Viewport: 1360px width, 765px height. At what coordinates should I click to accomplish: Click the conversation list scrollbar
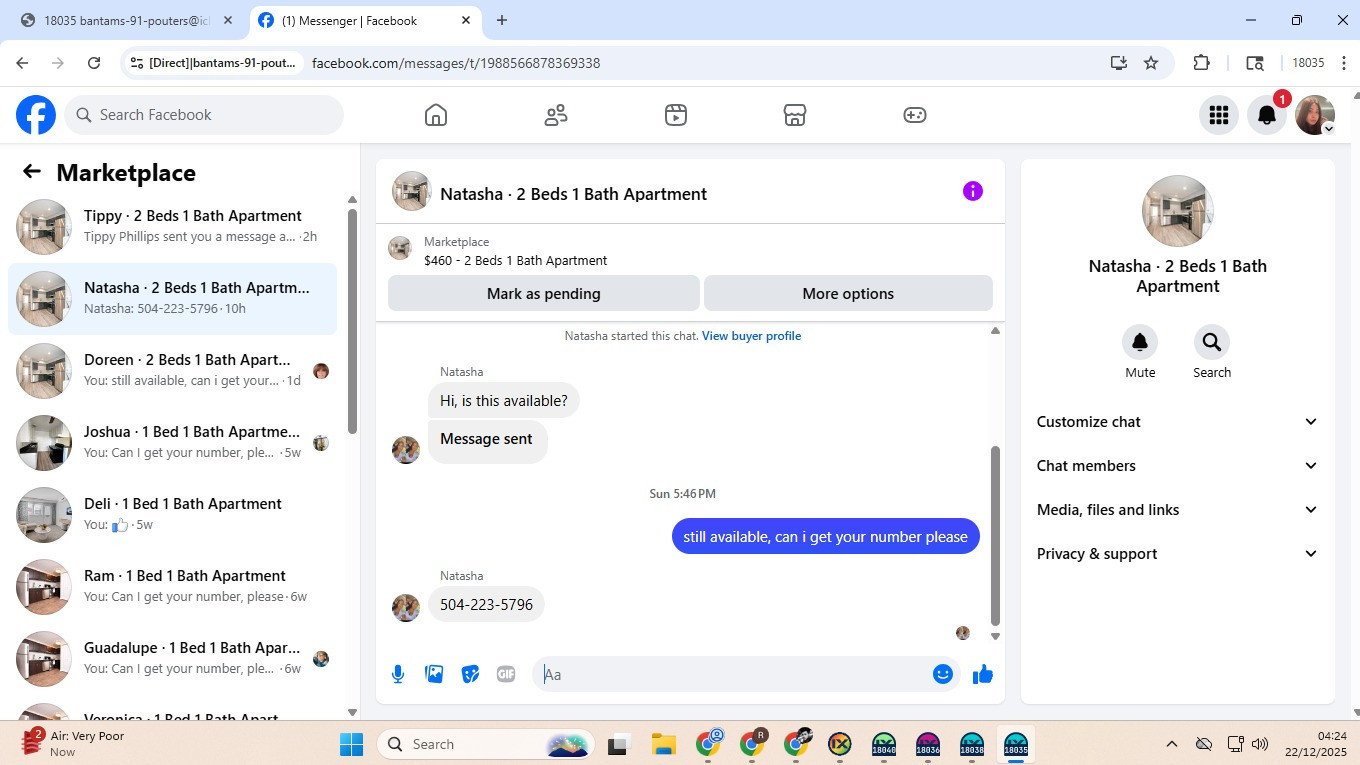pyautogui.click(x=352, y=320)
